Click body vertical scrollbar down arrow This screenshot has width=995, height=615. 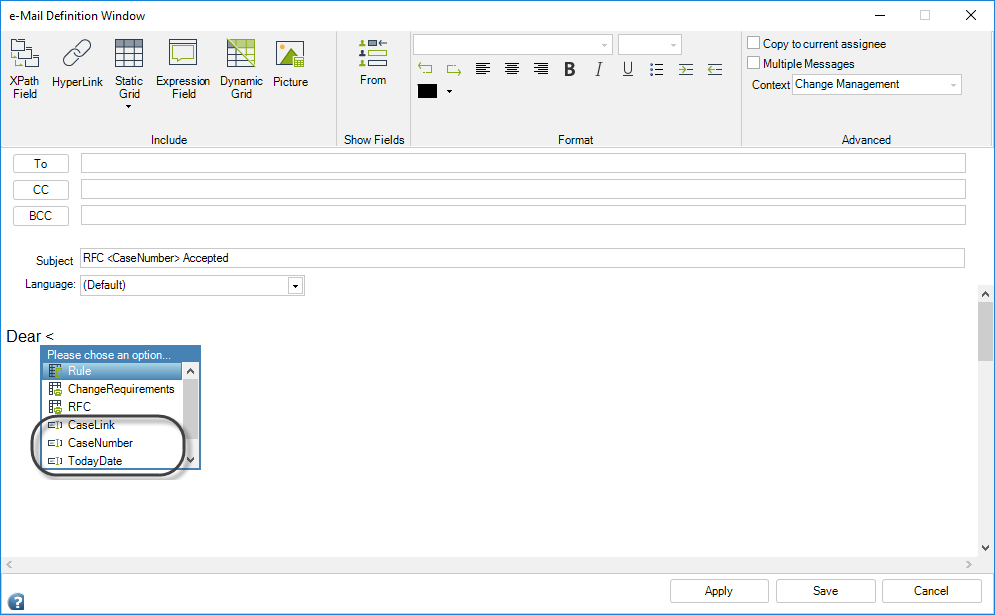tap(985, 548)
